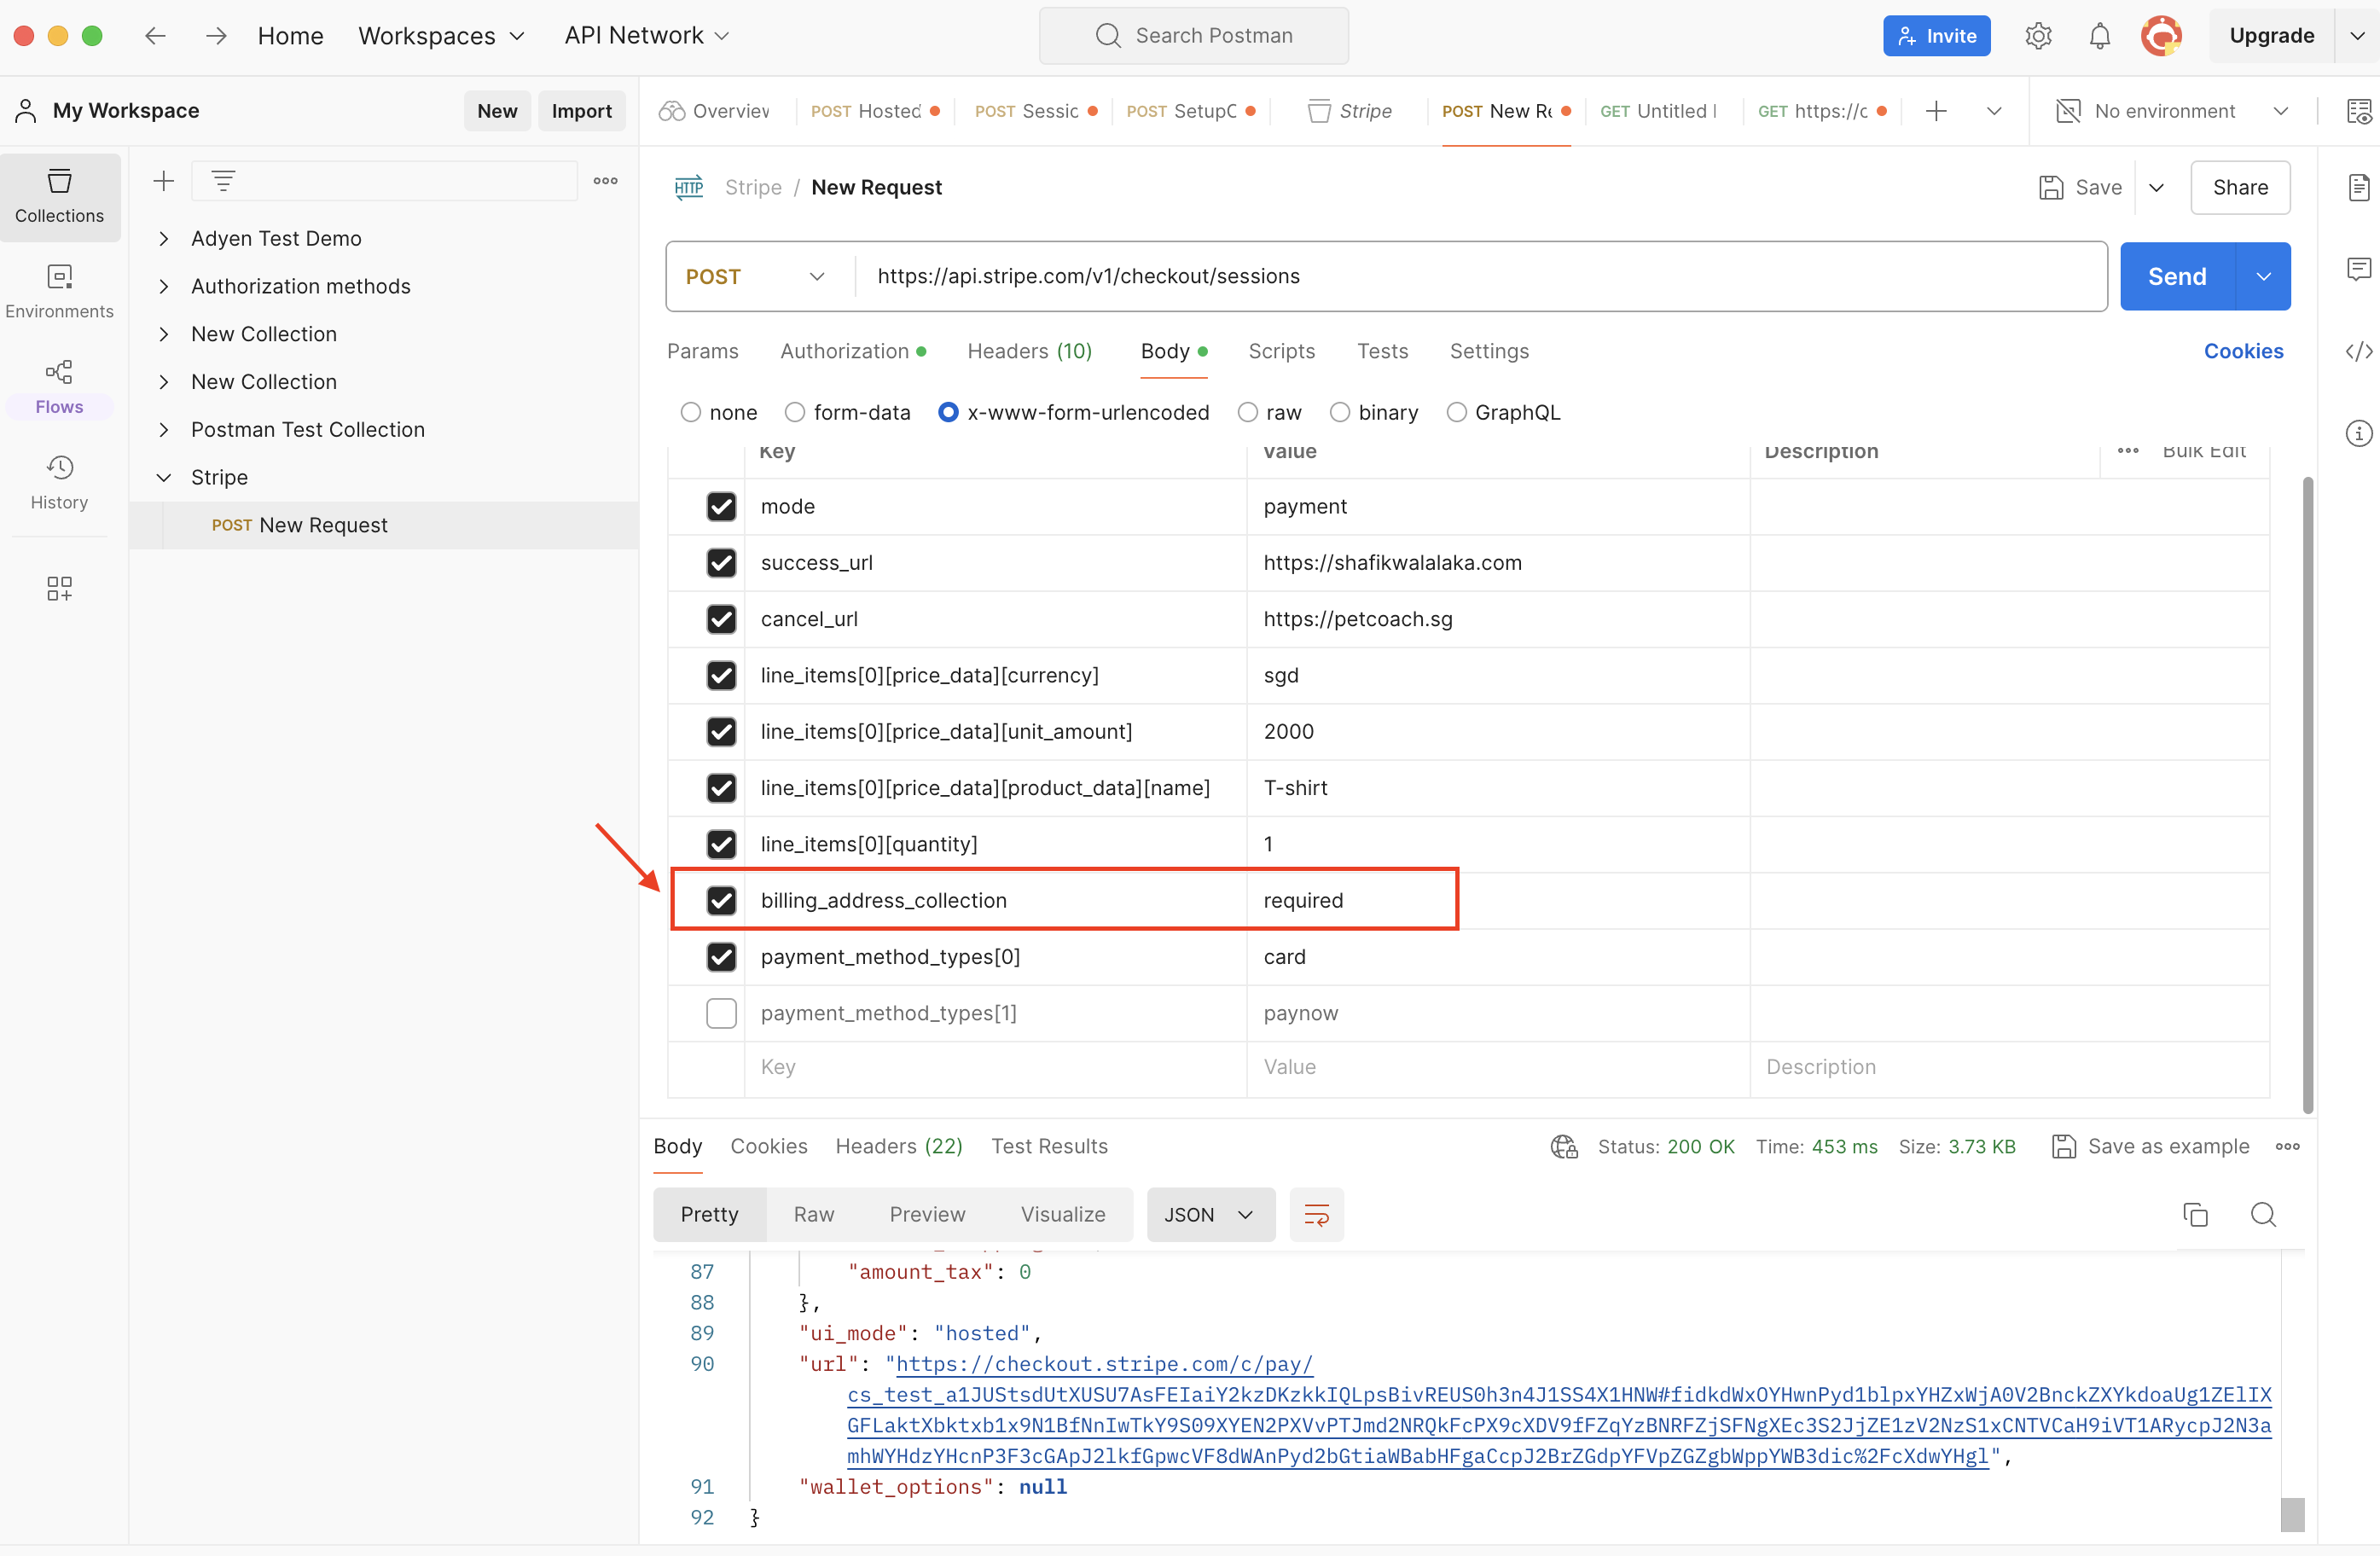This screenshot has width=2380, height=1556.
Task: Open the POST method dropdown
Action: point(756,276)
